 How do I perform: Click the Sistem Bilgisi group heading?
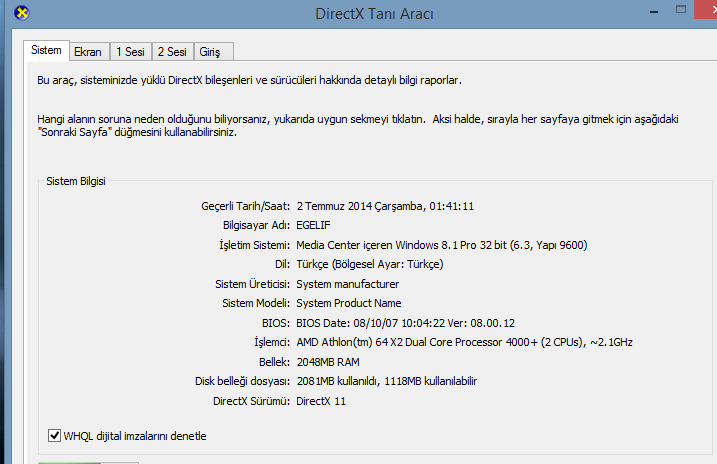(76, 181)
